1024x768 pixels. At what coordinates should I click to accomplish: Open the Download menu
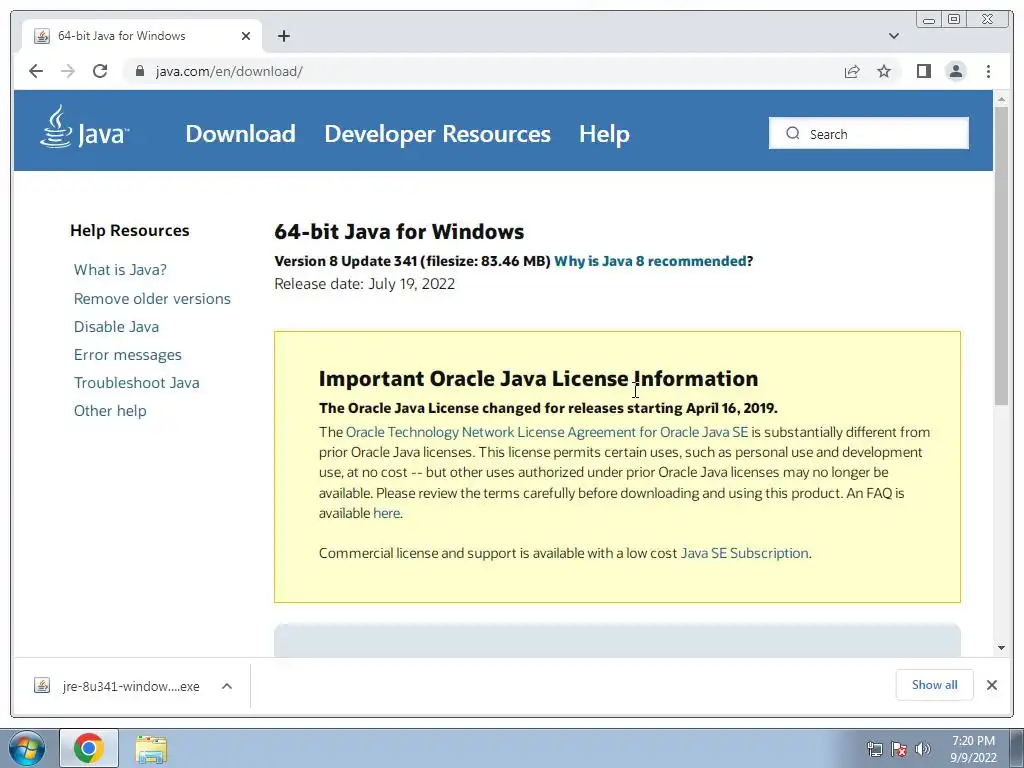(x=240, y=133)
